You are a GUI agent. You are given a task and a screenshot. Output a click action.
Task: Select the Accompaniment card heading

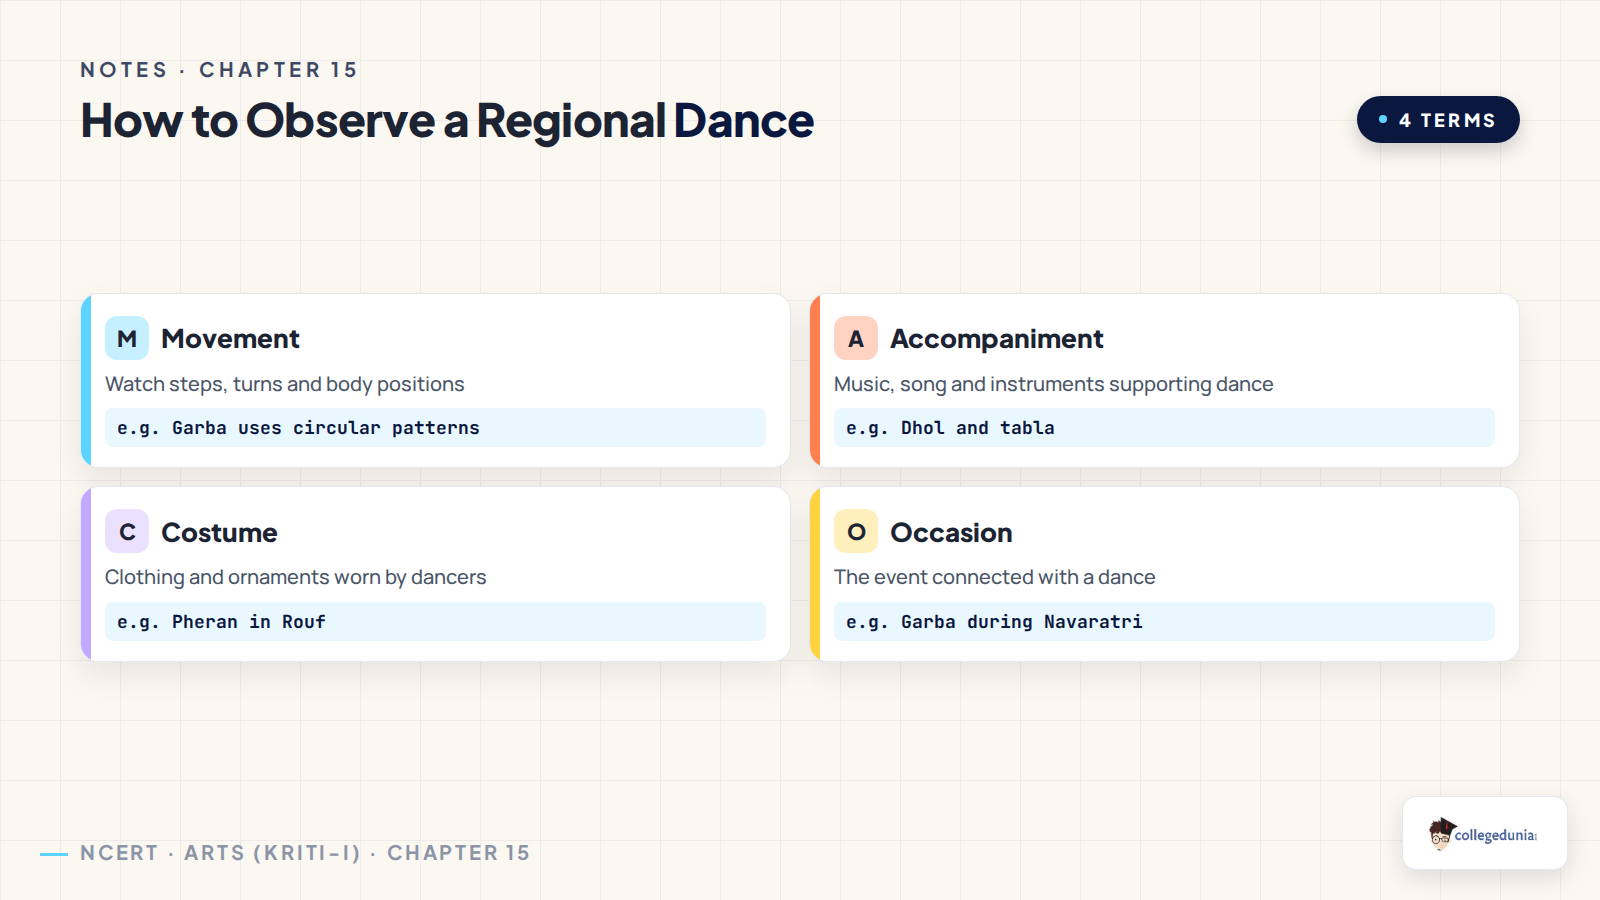click(x=997, y=339)
